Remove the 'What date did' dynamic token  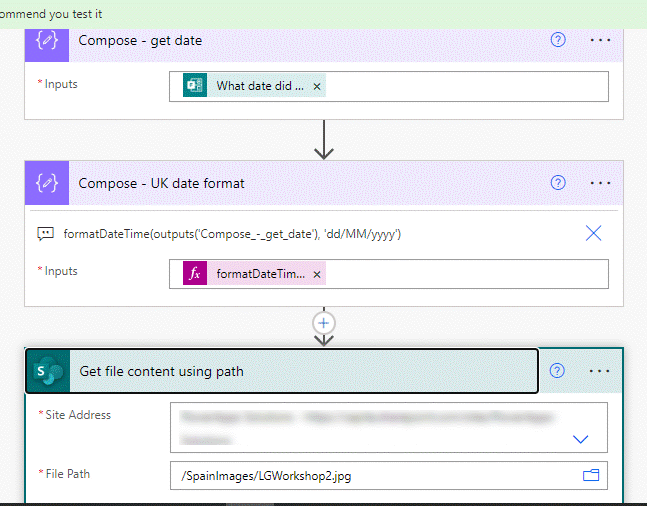pyautogui.click(x=317, y=87)
